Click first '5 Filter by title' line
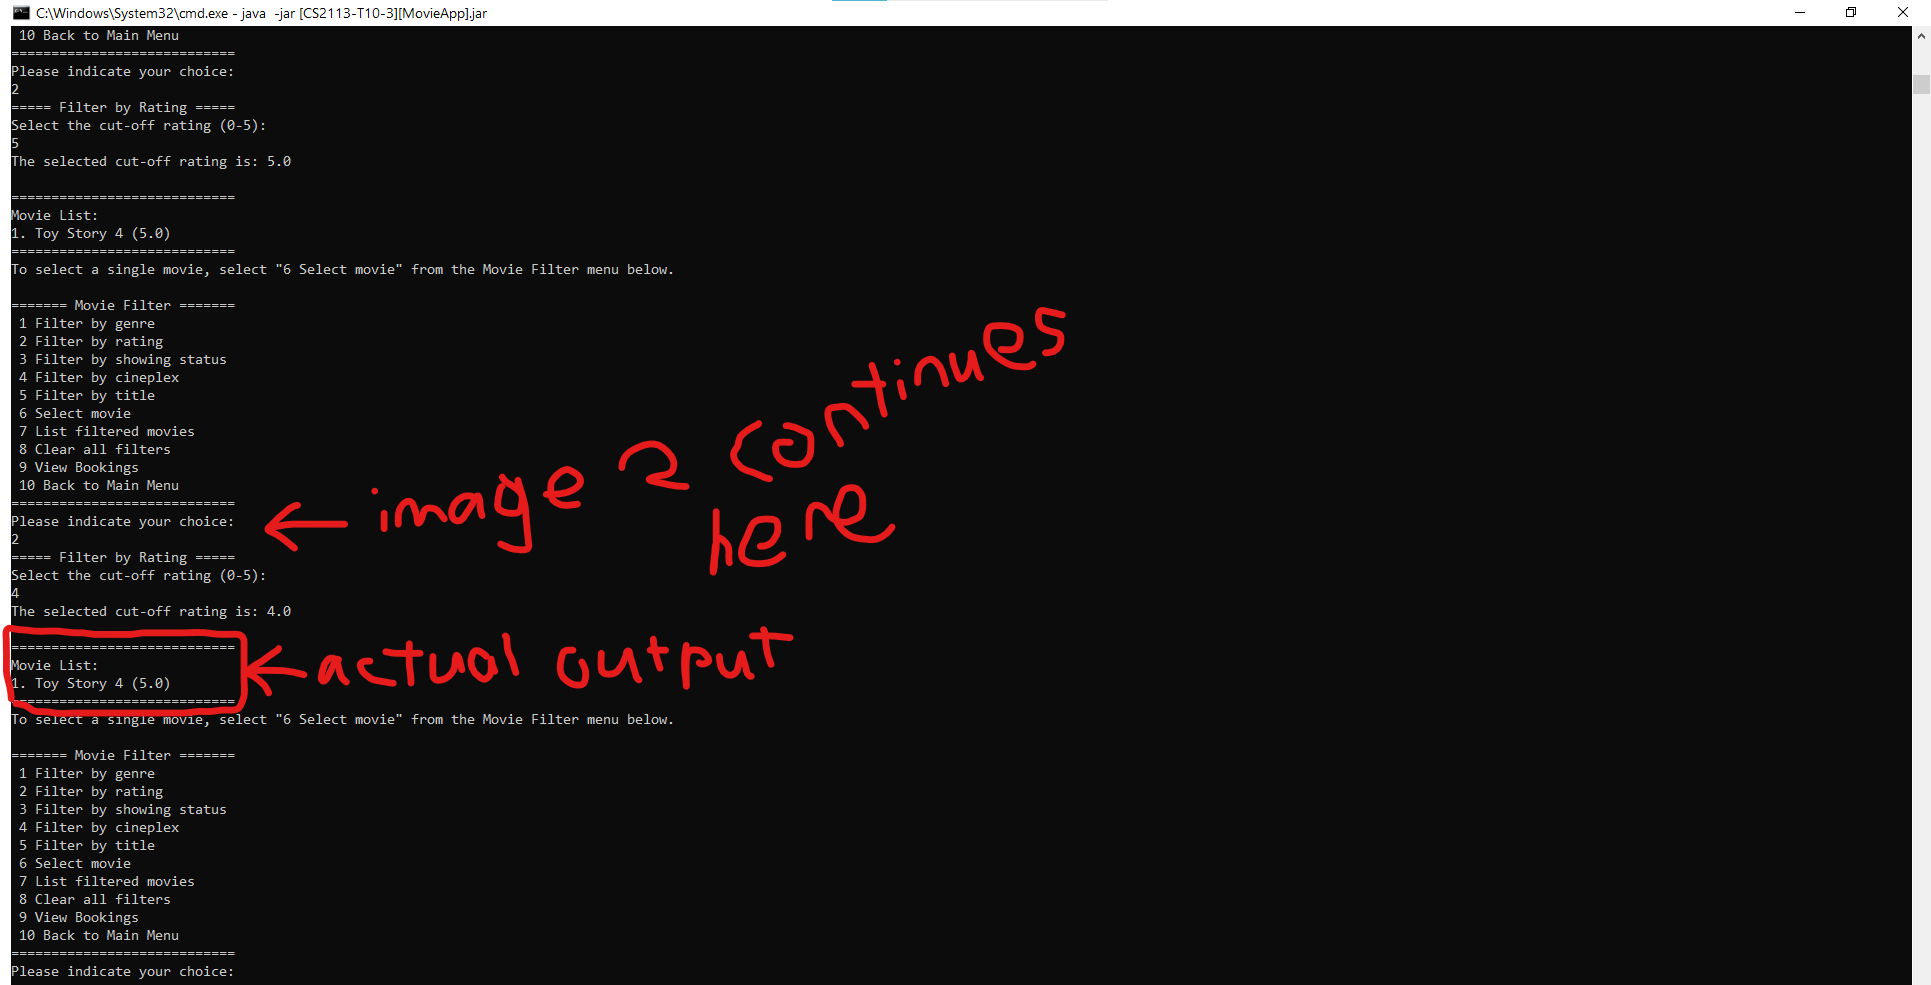Image resolution: width=1931 pixels, height=985 pixels. pyautogui.click(x=87, y=396)
